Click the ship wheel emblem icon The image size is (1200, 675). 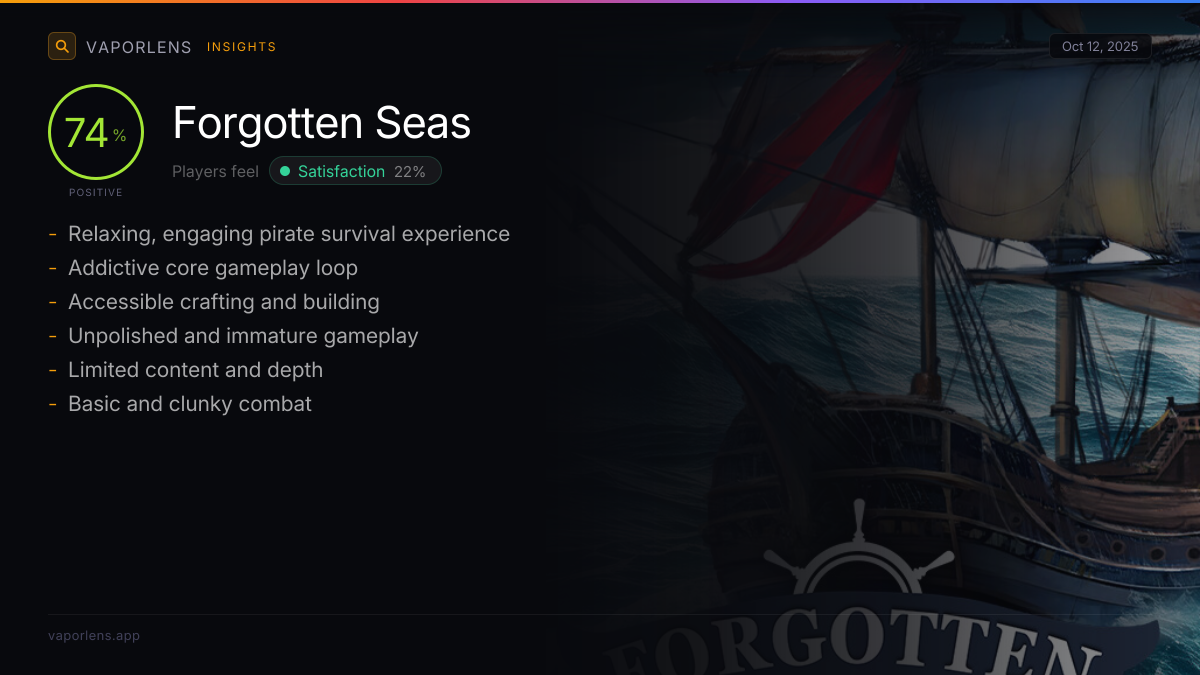(x=858, y=562)
